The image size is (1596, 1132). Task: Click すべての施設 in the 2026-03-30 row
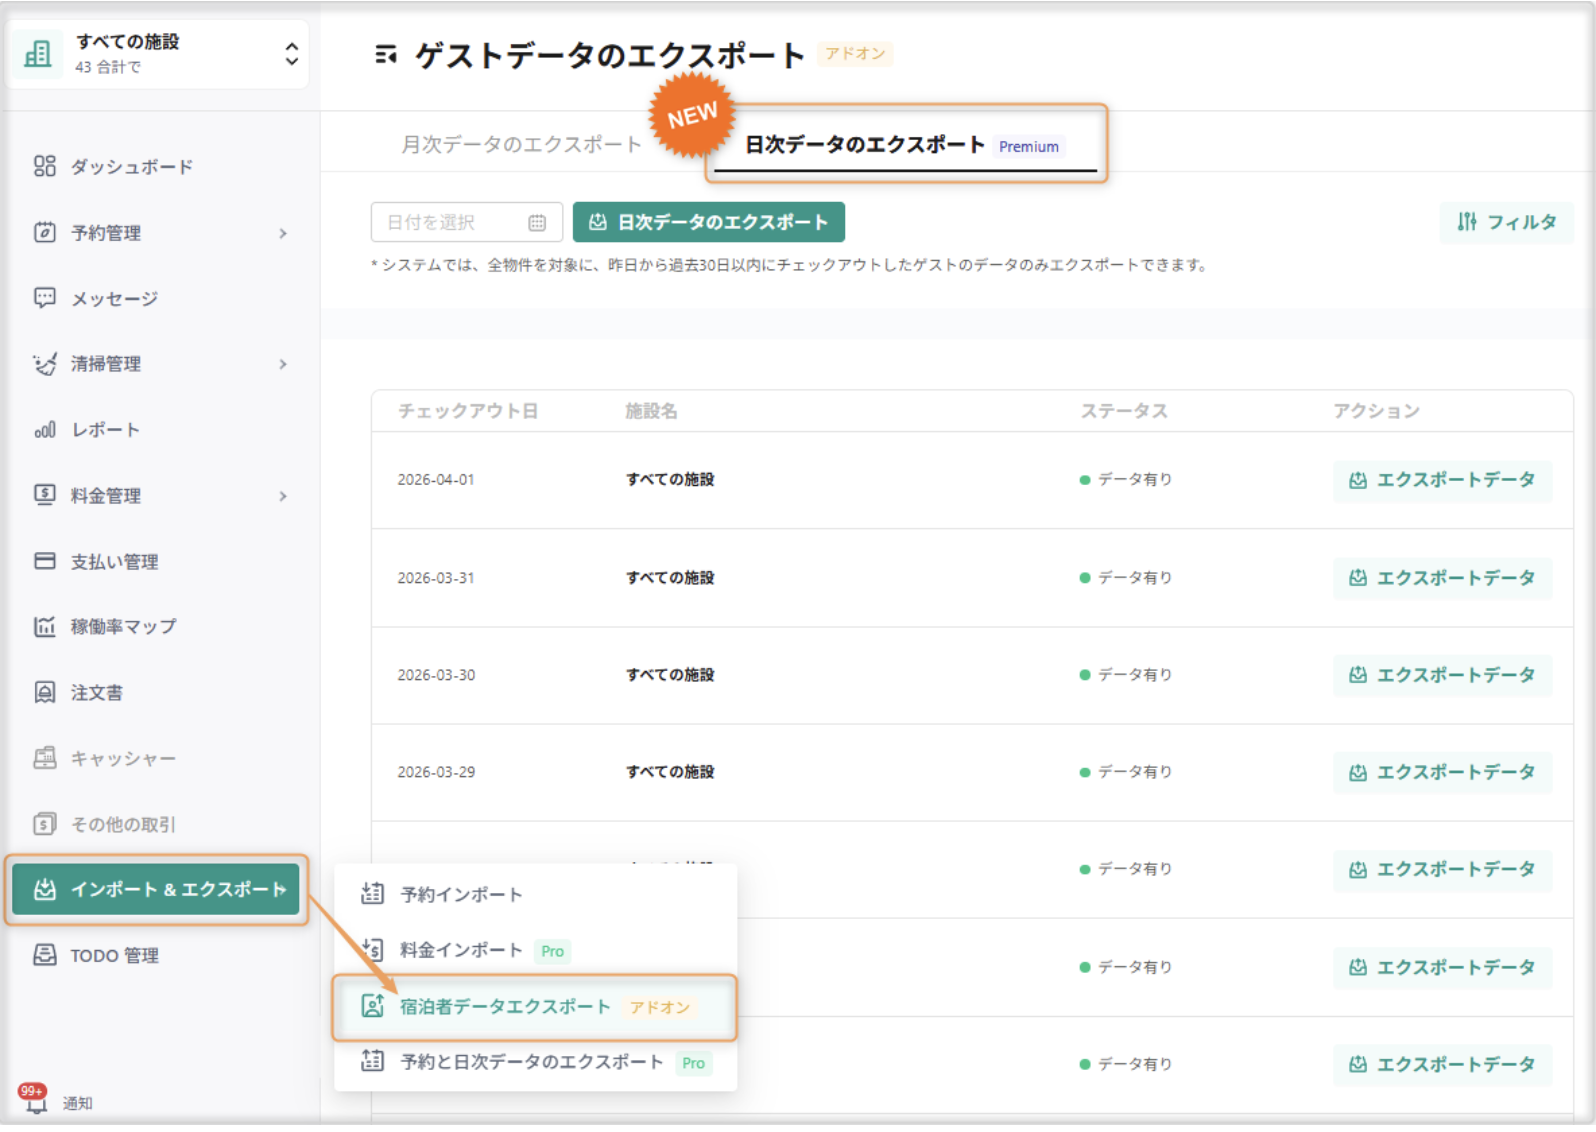tap(670, 675)
